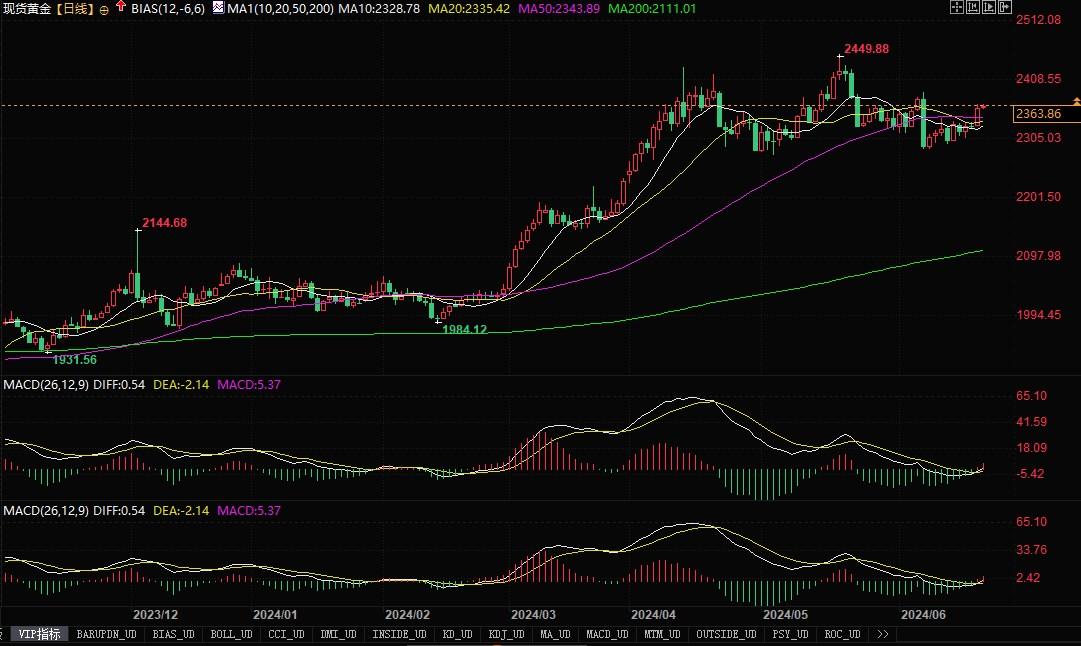Click the jump-to-start range icon
Screen dimensions: 1081x646
[x=973, y=7]
